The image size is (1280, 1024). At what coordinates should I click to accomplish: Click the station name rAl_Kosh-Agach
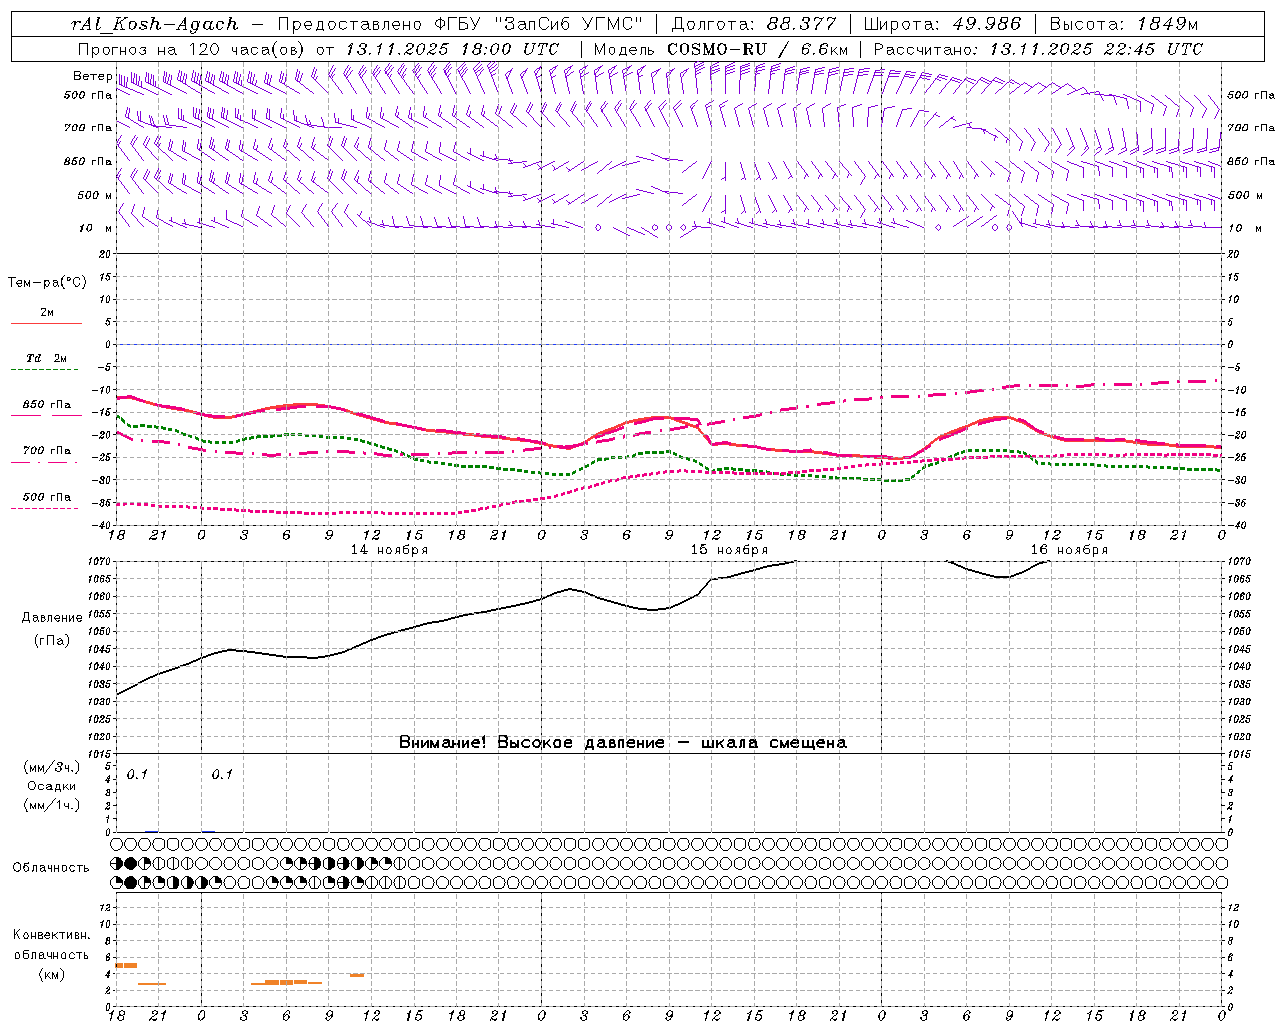(155, 24)
